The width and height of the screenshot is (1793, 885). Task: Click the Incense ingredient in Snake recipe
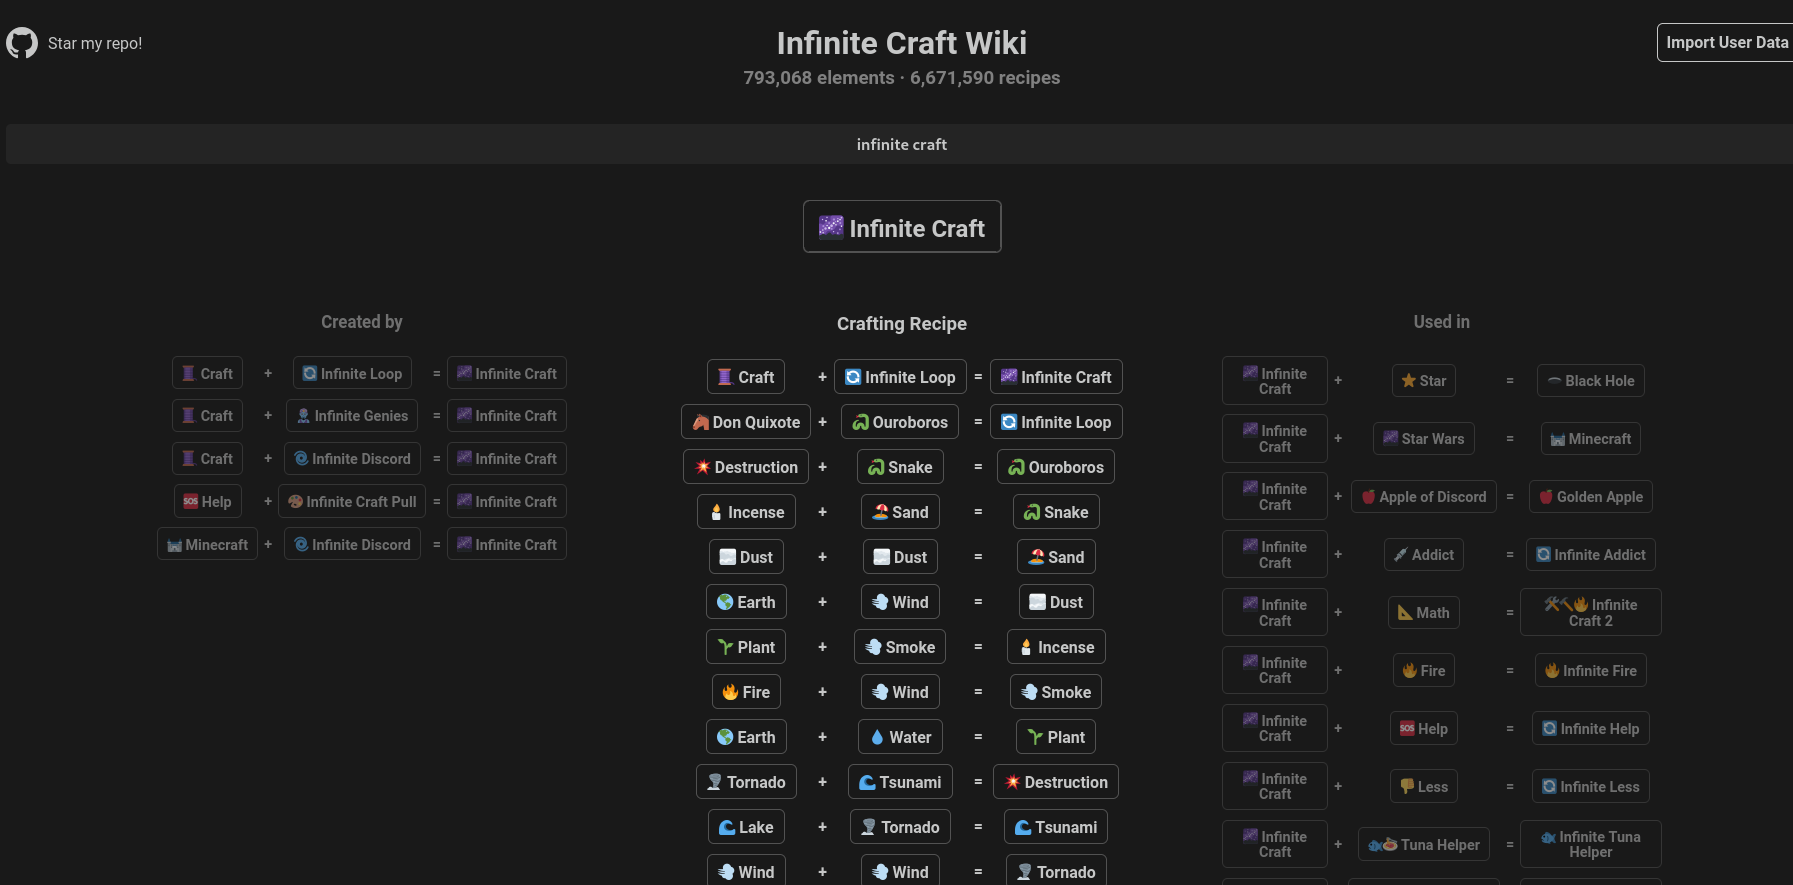tap(746, 512)
